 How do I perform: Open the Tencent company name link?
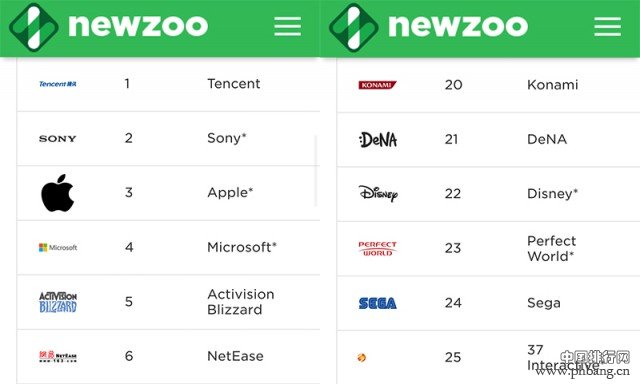coord(233,84)
